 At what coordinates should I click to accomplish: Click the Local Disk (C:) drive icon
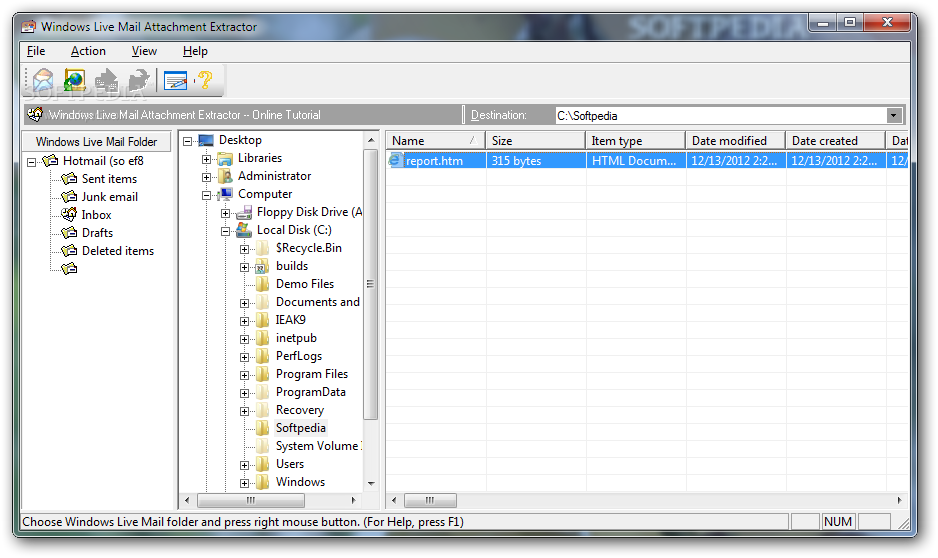pos(244,230)
